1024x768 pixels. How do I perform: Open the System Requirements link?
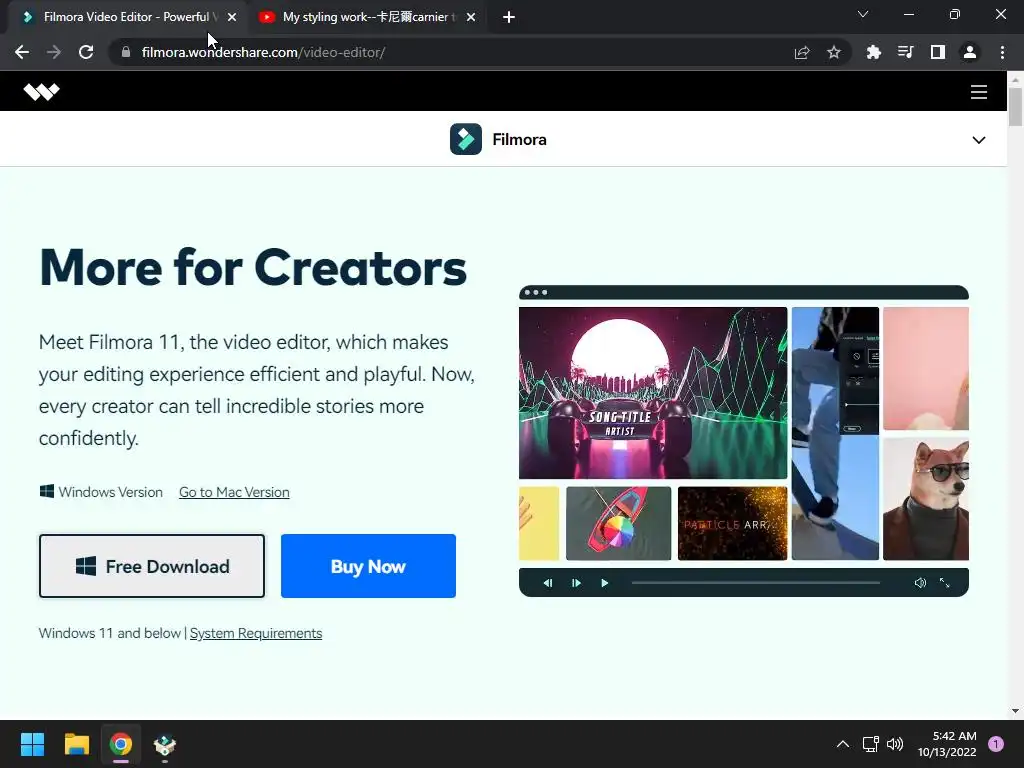(x=255, y=633)
